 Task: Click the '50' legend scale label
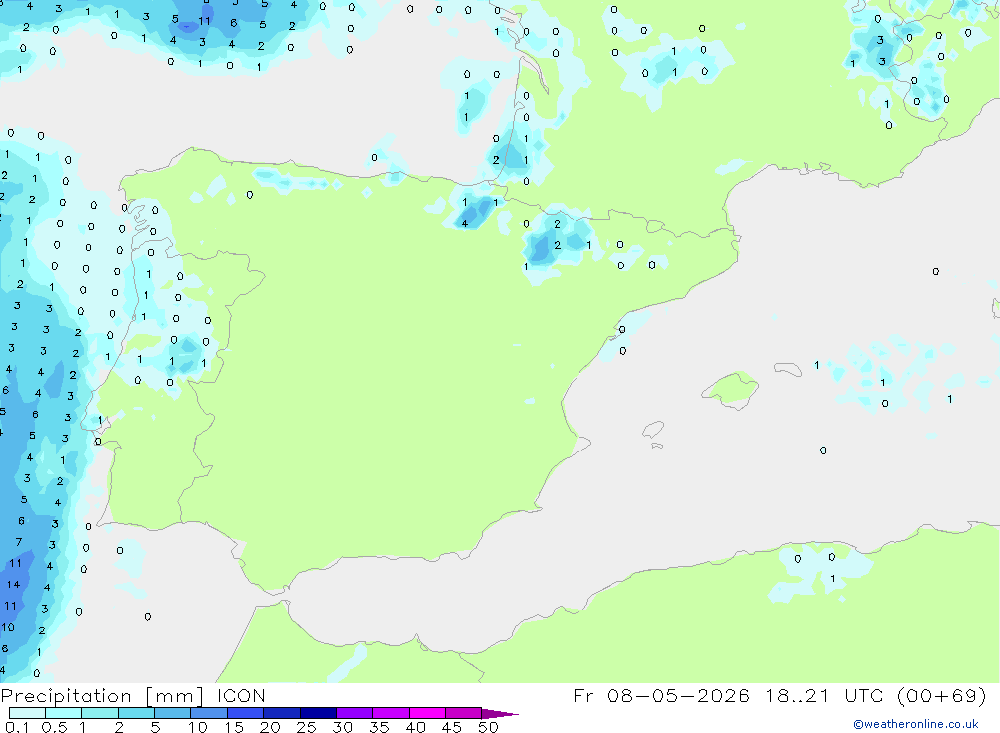point(488,727)
